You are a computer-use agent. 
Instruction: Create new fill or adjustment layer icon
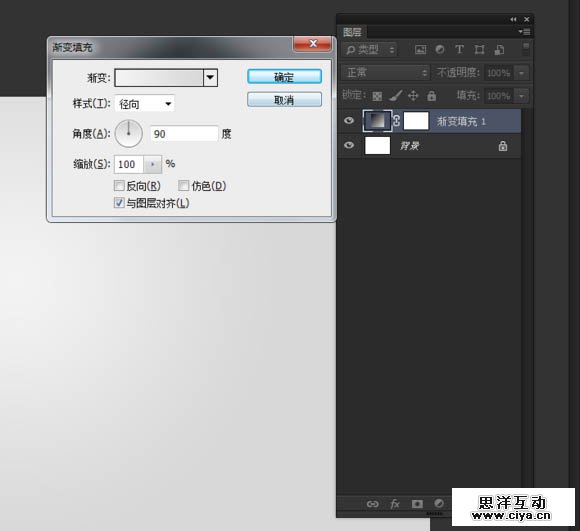click(x=439, y=503)
